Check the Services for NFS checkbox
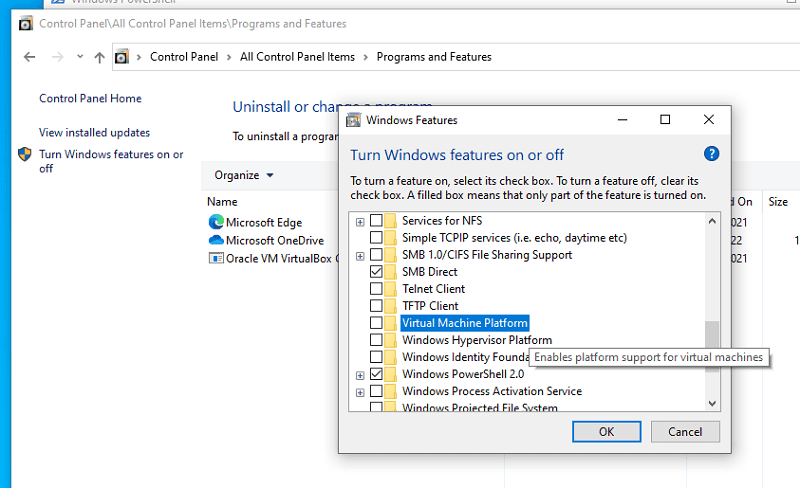The height and width of the screenshot is (488, 800). [376, 221]
